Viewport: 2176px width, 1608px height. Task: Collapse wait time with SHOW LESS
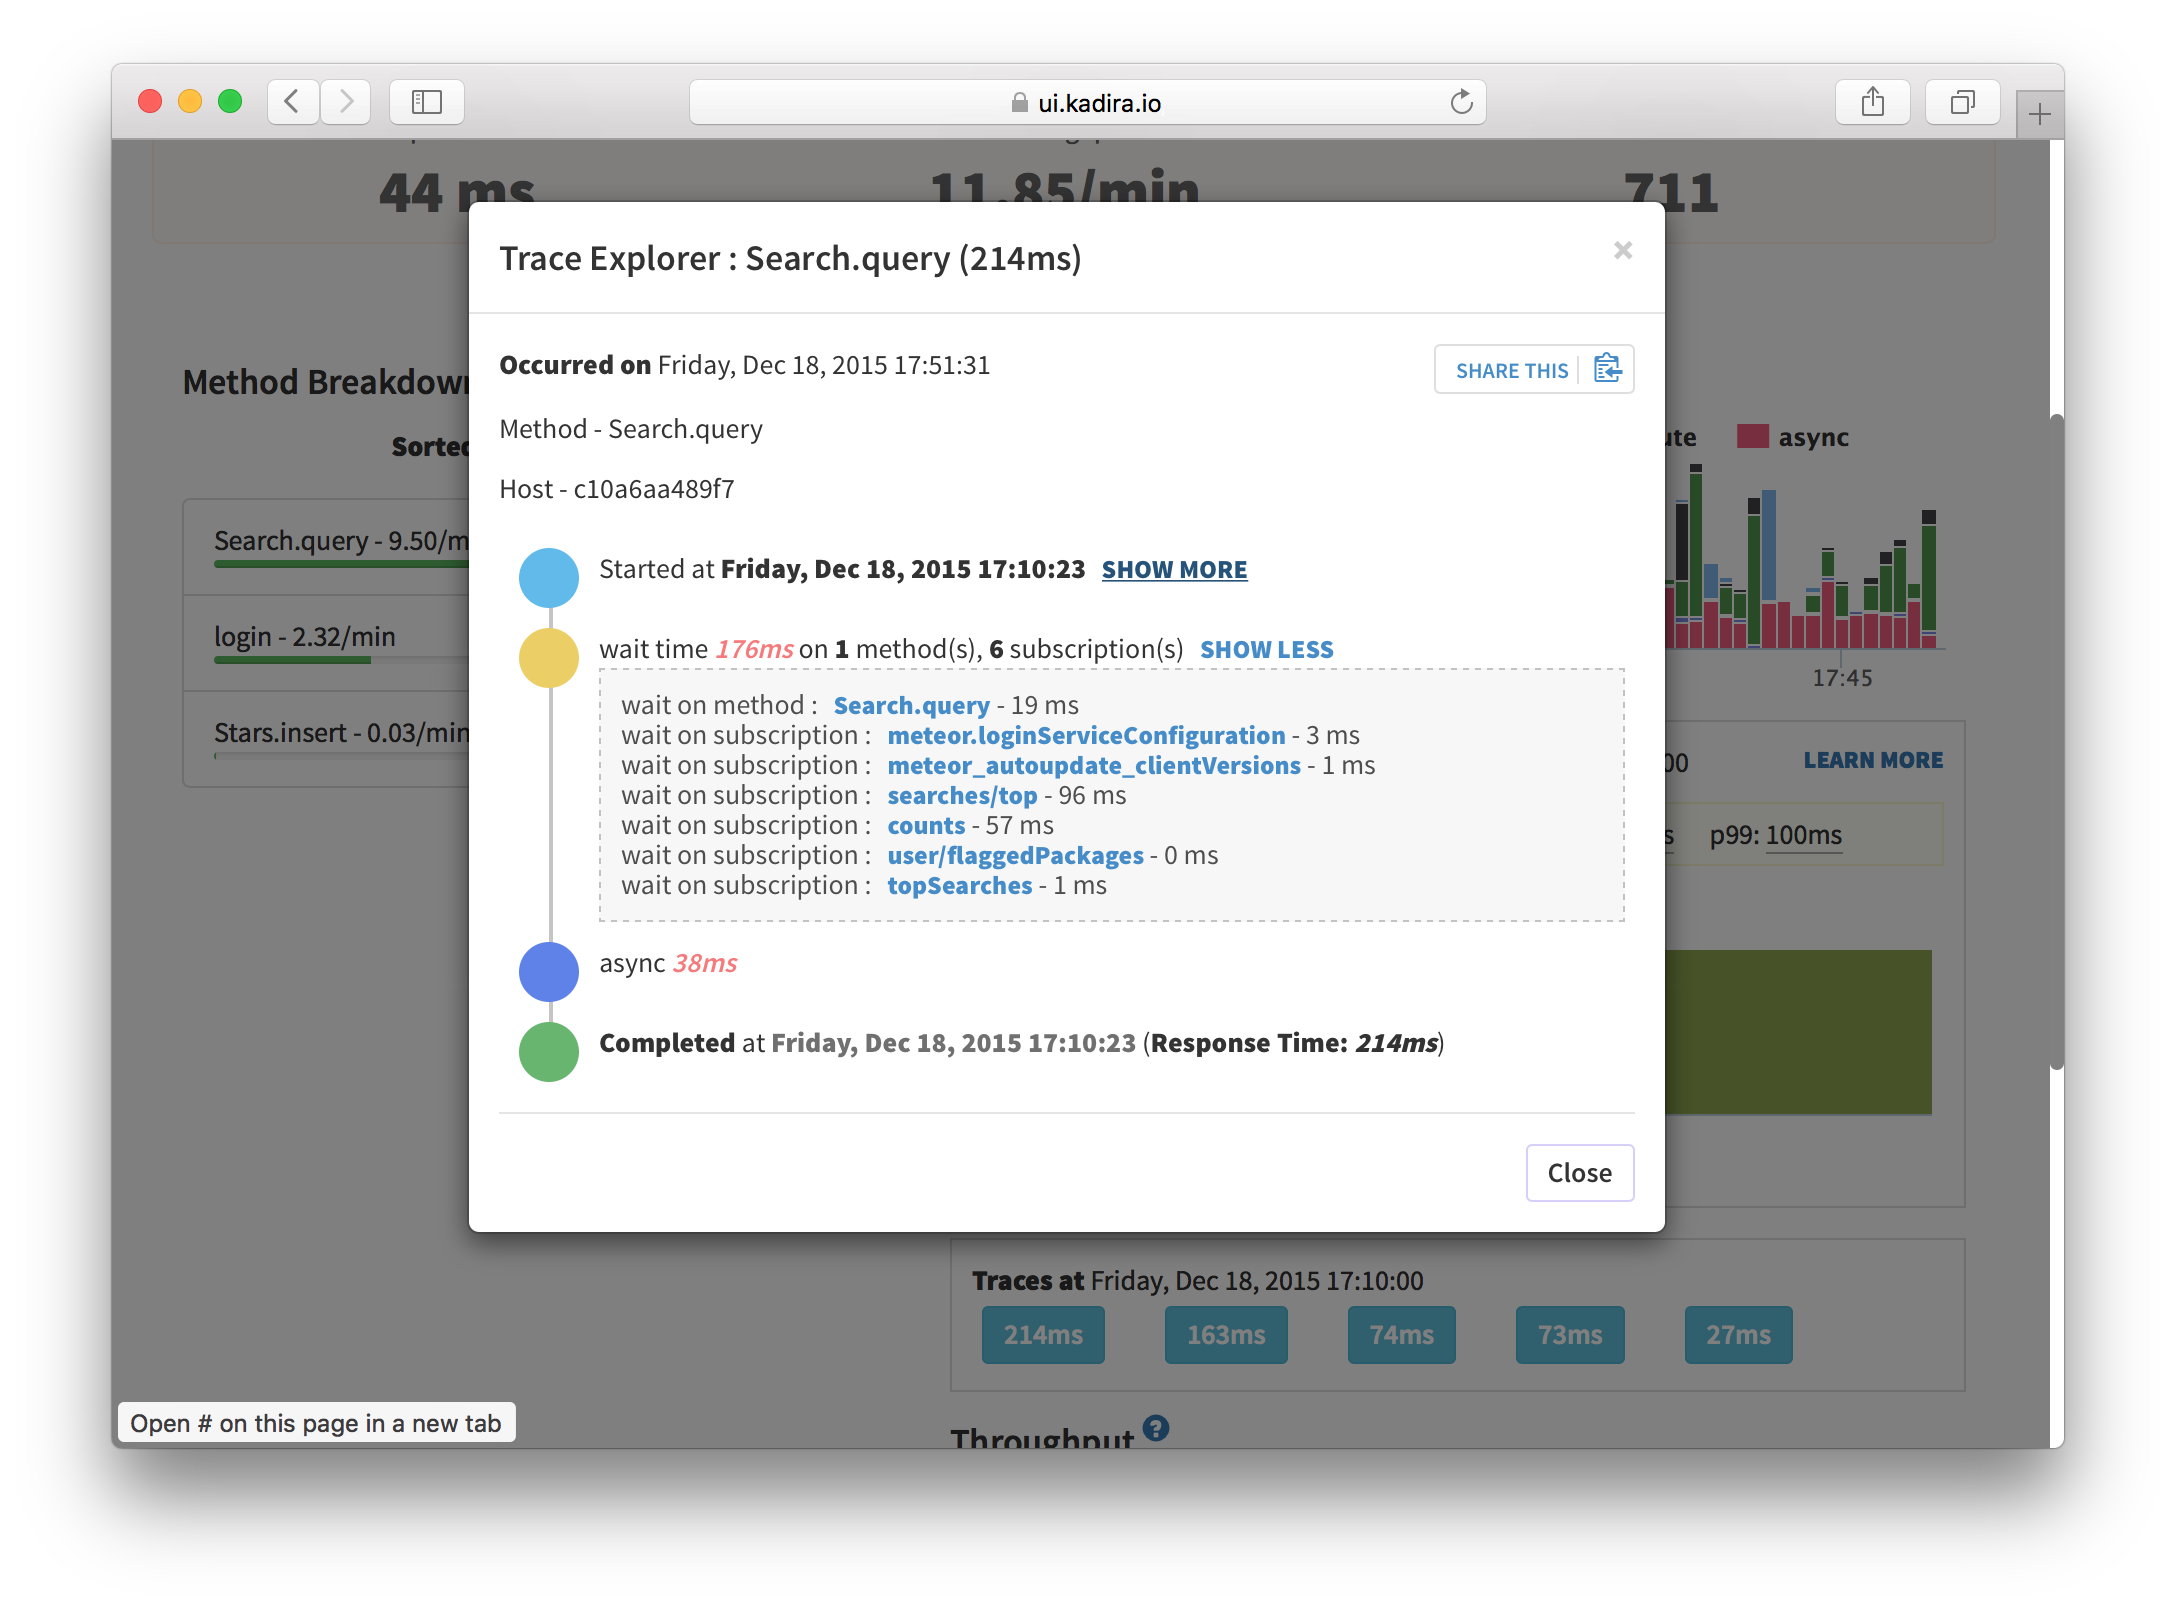[1266, 650]
